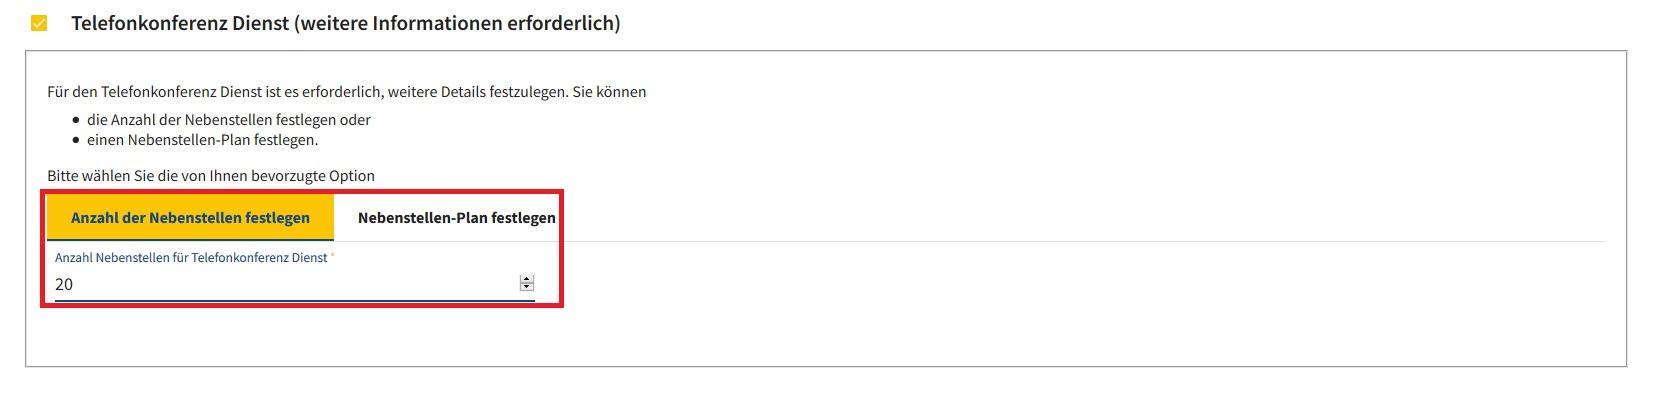Click the words 'weitere Informationen erforderlich' in heading
The height and width of the screenshot is (397, 1665).
457,23
